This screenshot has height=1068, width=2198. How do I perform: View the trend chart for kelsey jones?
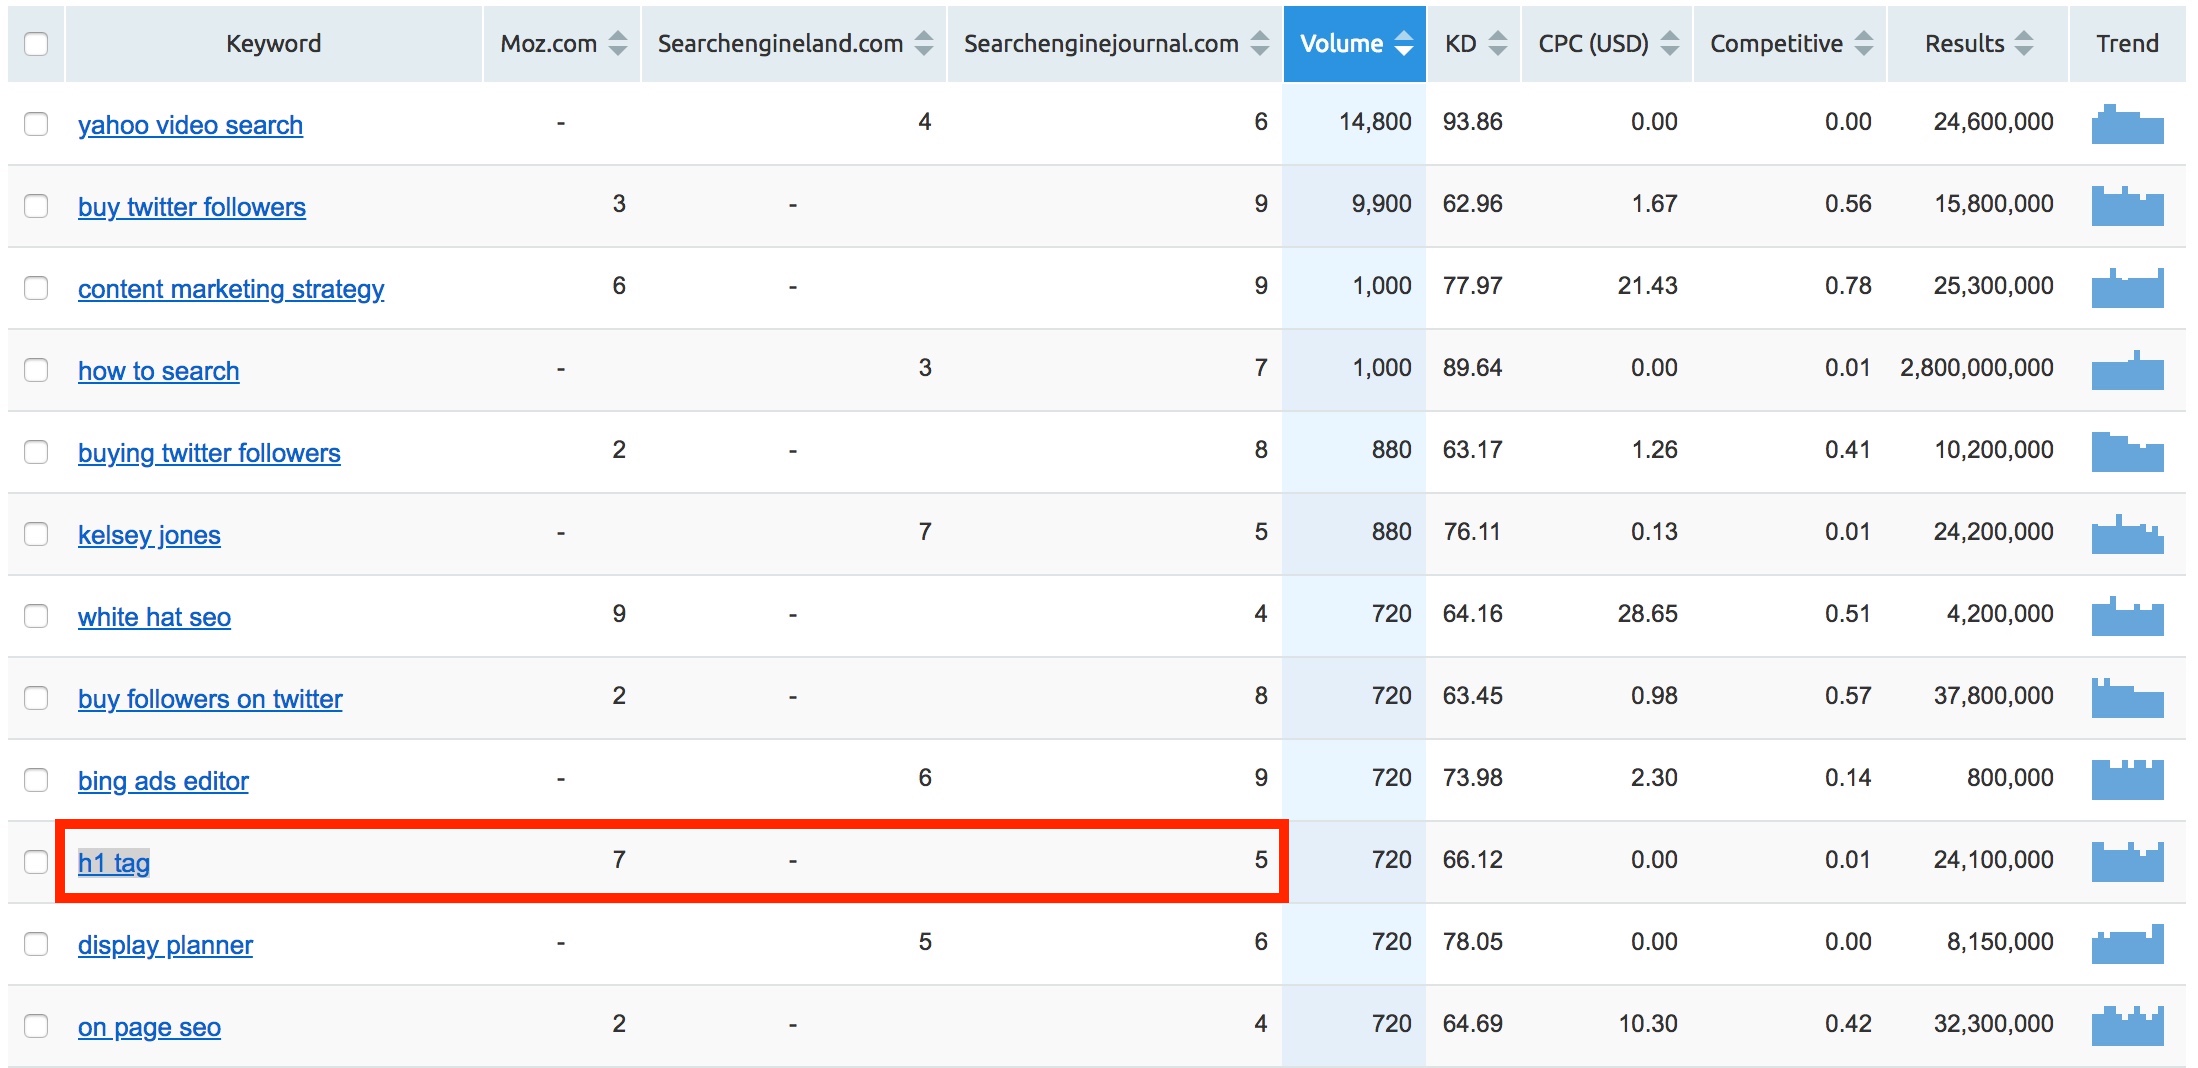(x=2127, y=534)
